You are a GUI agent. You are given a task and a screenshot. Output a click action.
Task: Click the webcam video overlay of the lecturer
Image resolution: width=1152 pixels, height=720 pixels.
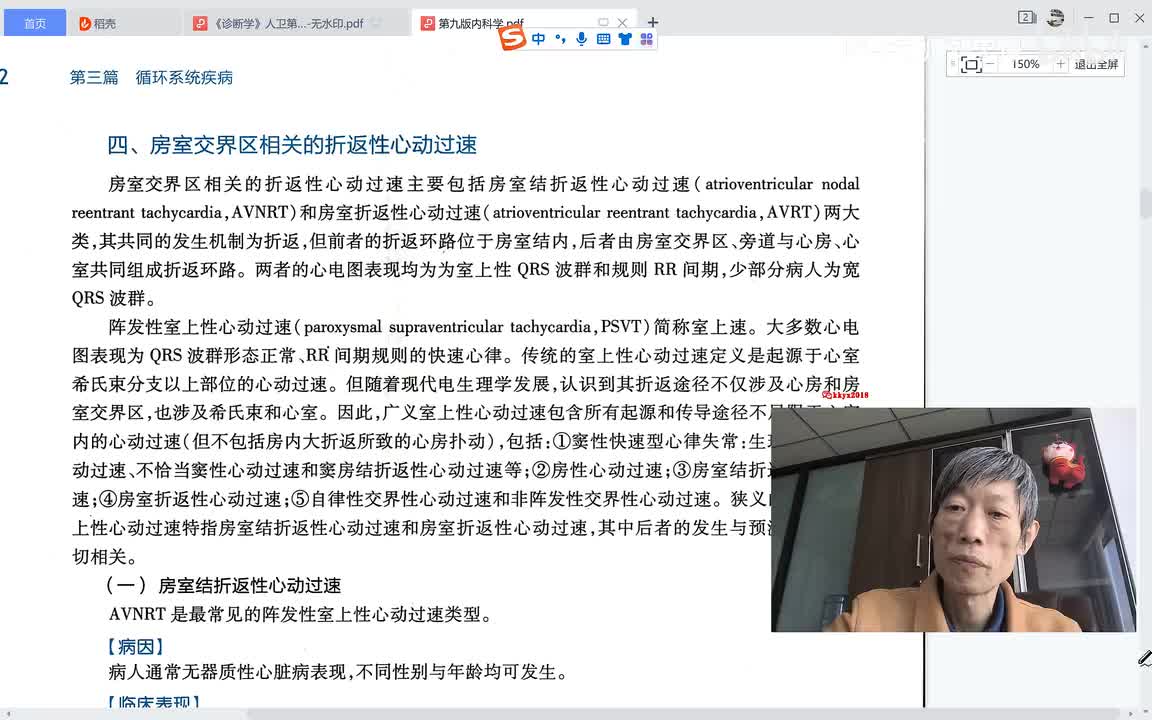click(954, 519)
